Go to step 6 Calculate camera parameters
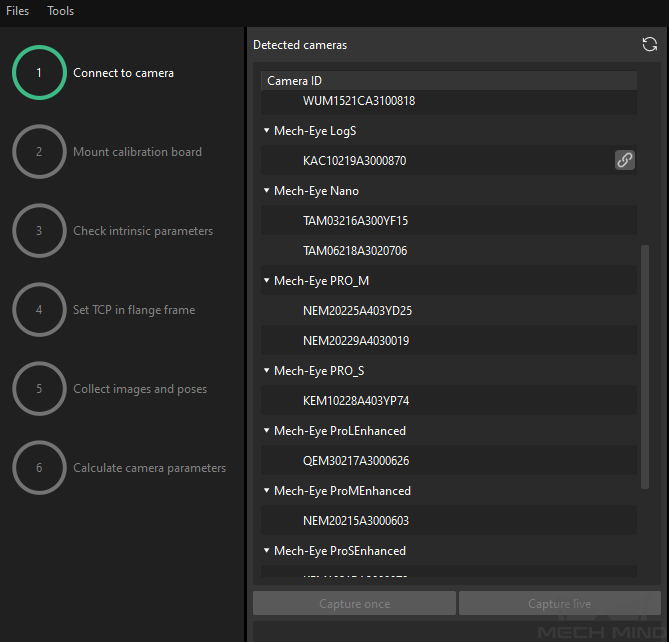 pyautogui.click(x=119, y=468)
